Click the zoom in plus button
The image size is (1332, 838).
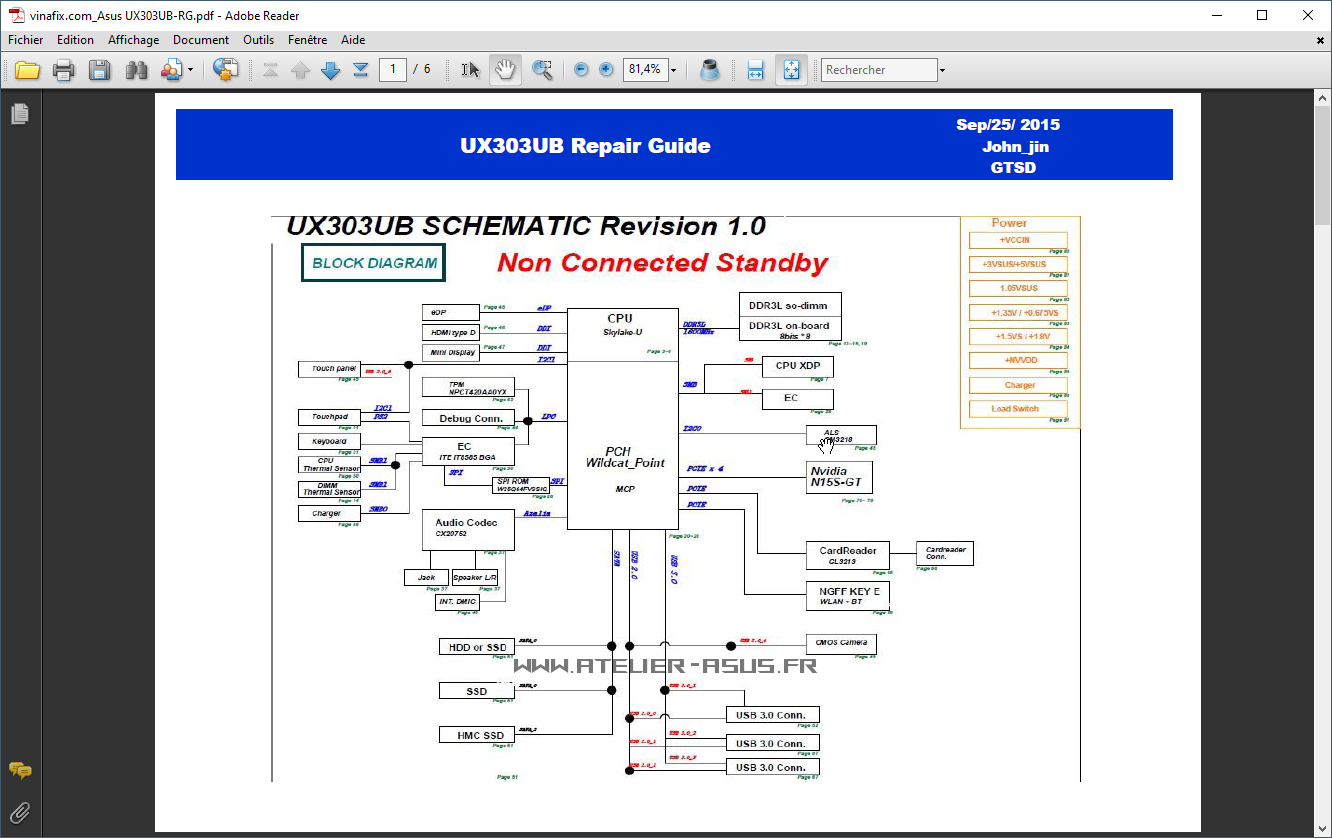(x=606, y=70)
